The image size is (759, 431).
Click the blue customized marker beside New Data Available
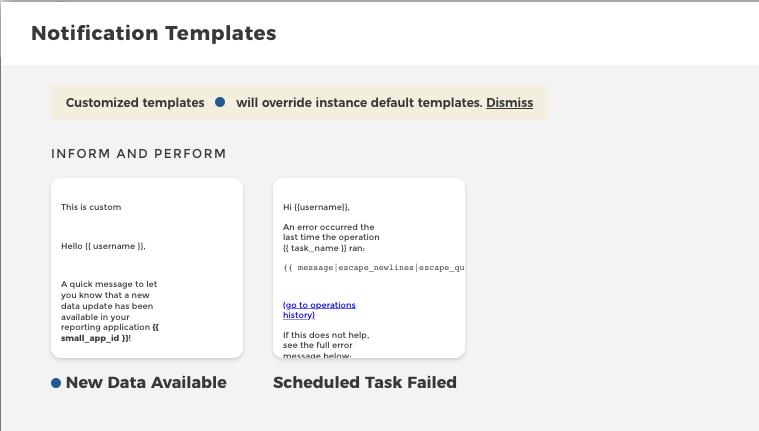(56, 383)
